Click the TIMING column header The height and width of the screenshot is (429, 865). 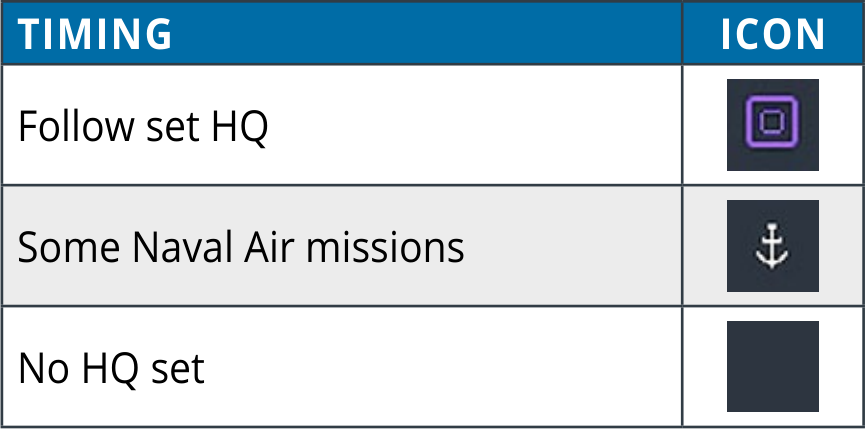point(96,34)
